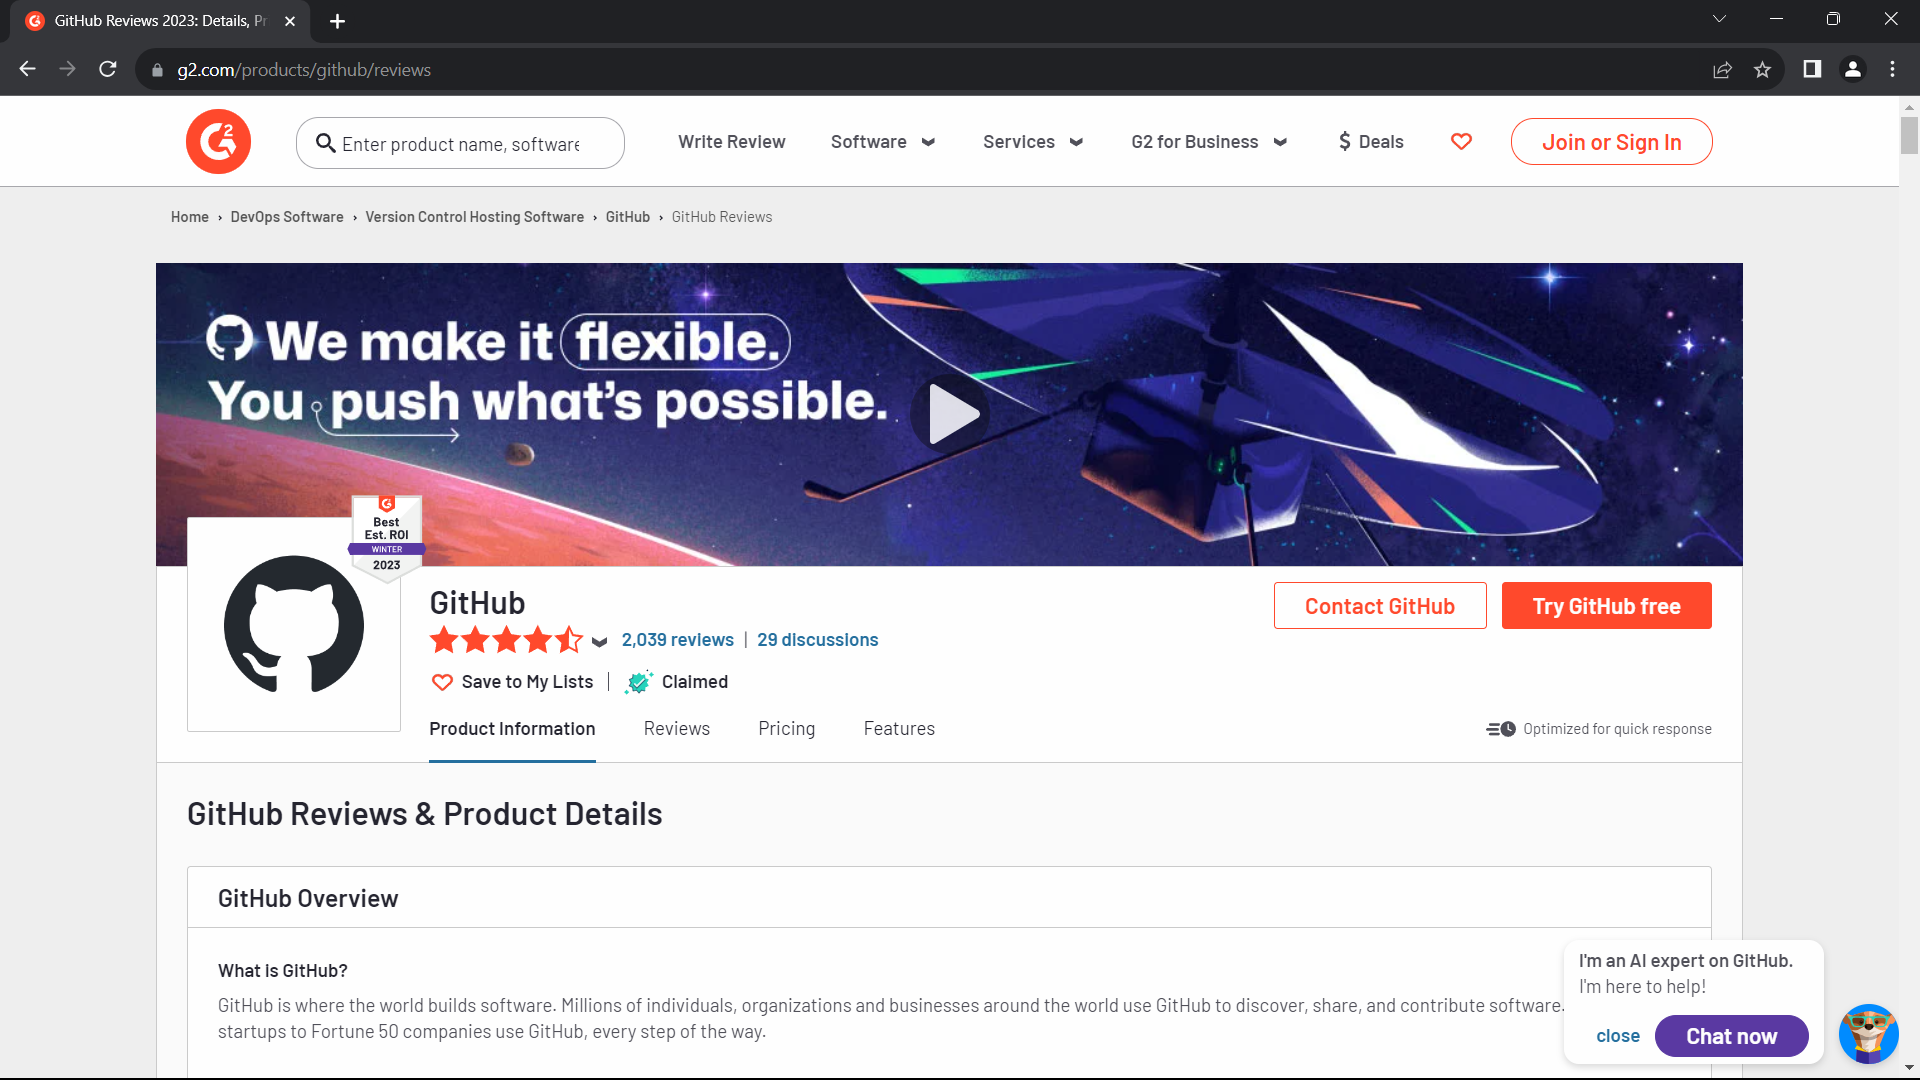This screenshot has height=1080, width=1920.
Task: Click the G2 logo
Action: (218, 141)
